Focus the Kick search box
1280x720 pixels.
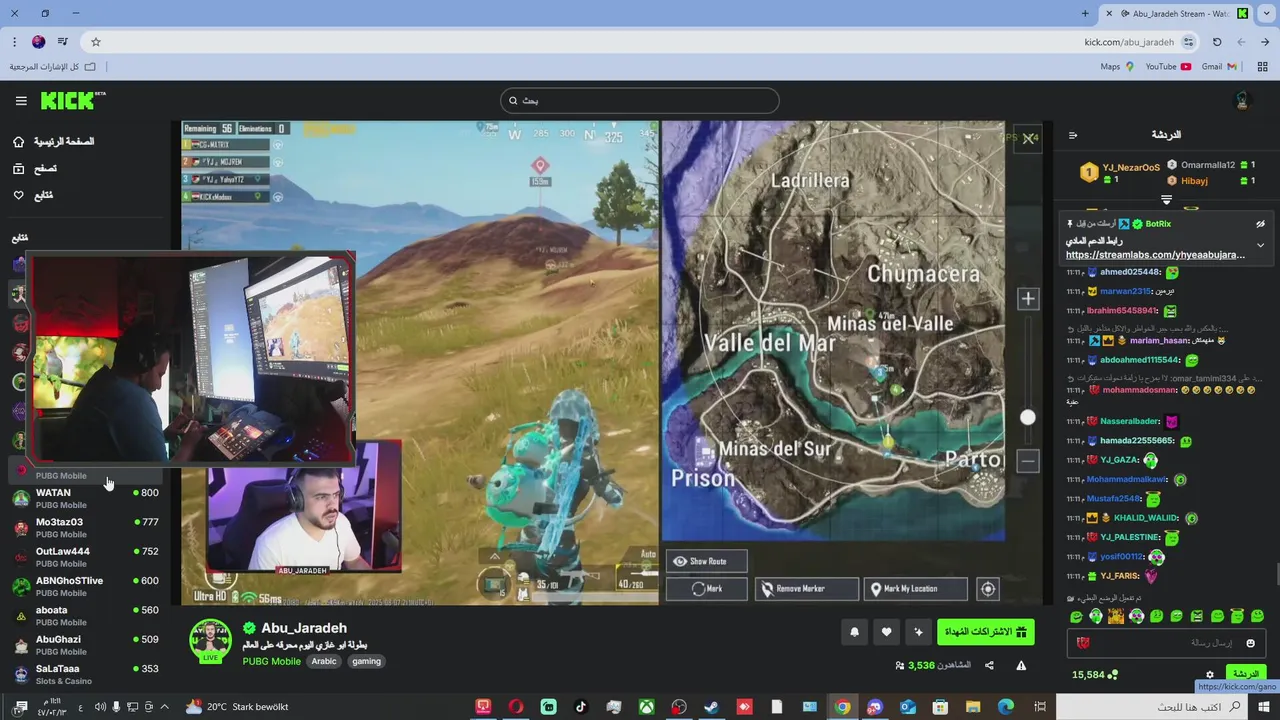point(640,101)
